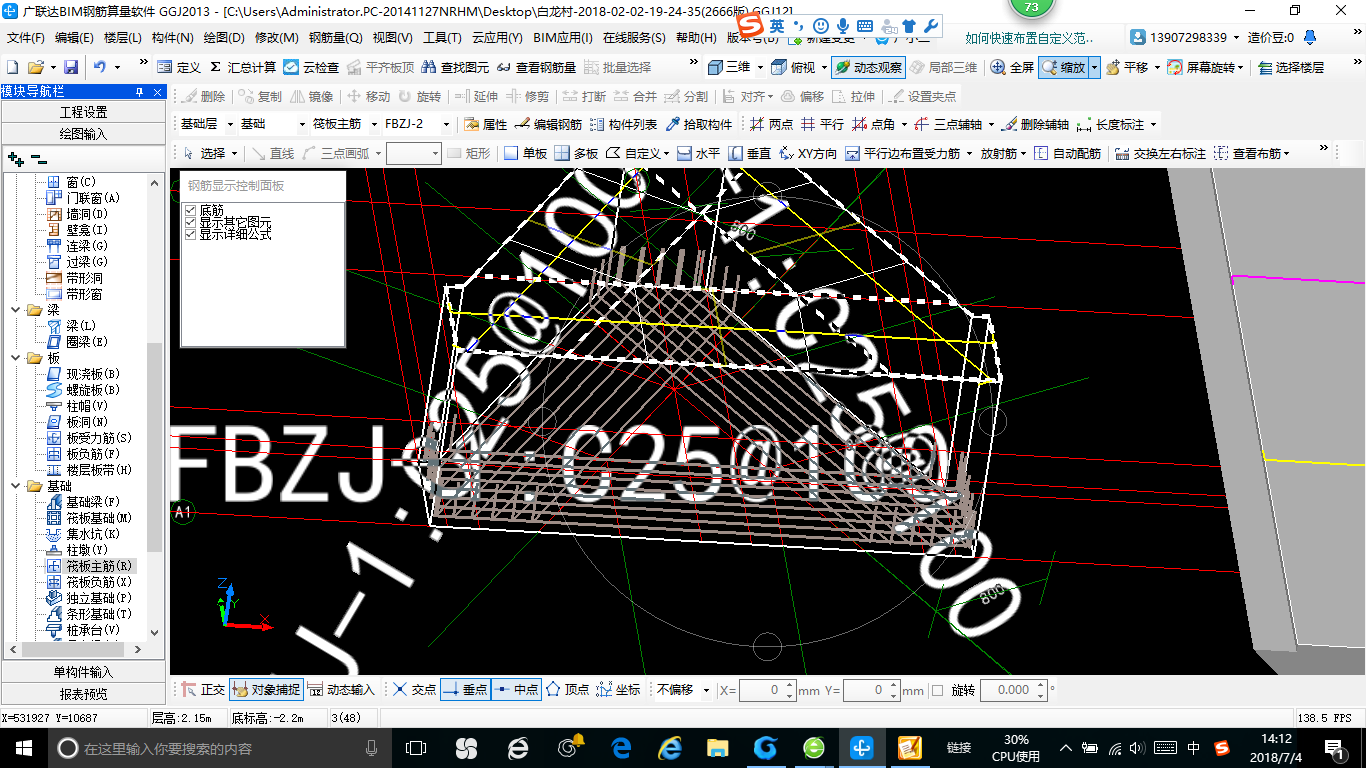Open the 帮助(H) menu
The image size is (1366, 768).
click(x=696, y=38)
